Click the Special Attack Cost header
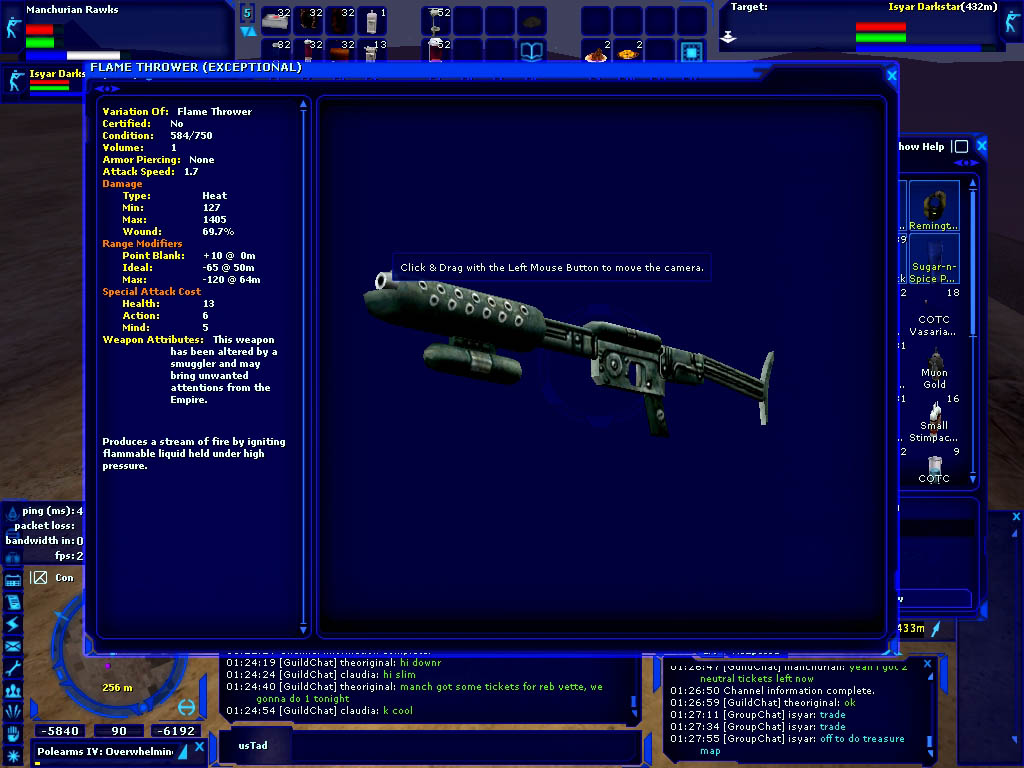 point(152,291)
